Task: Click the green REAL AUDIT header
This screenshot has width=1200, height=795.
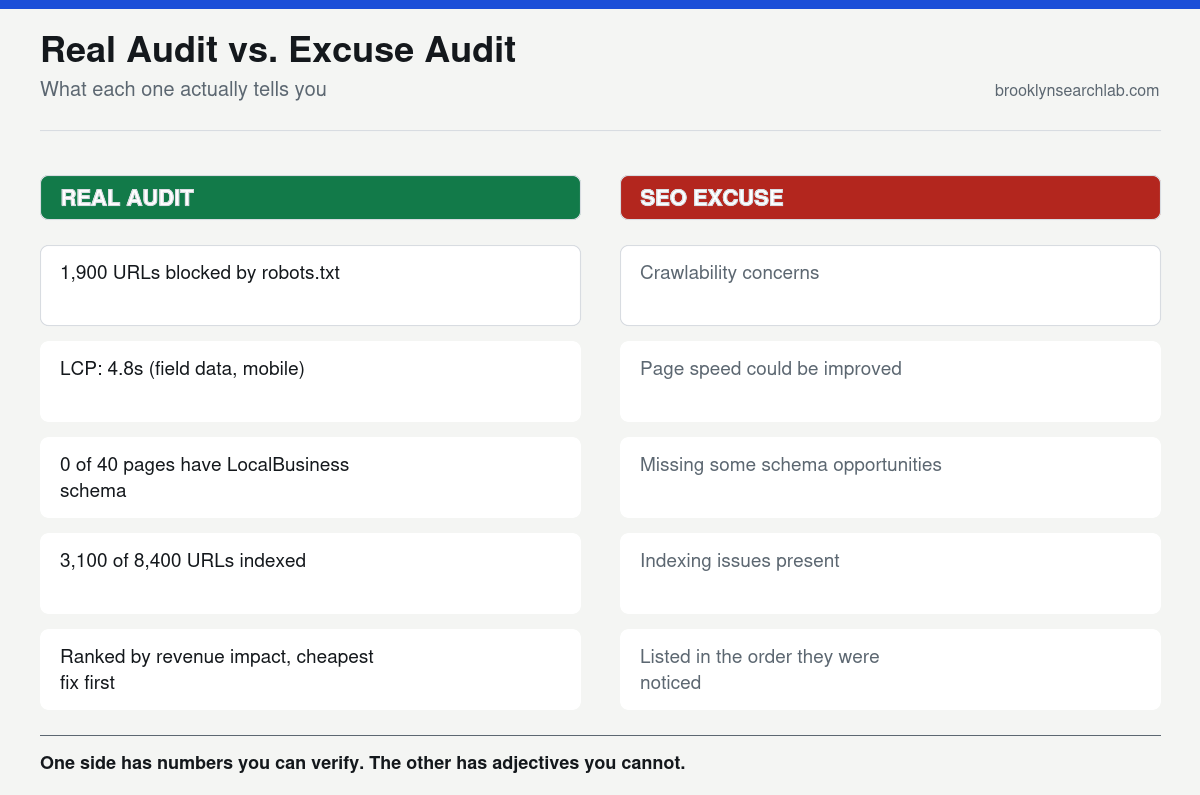Action: [310, 197]
